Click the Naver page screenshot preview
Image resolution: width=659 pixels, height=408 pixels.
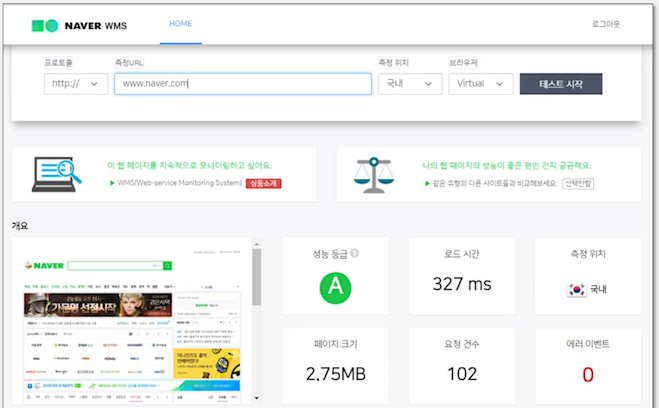click(132, 321)
